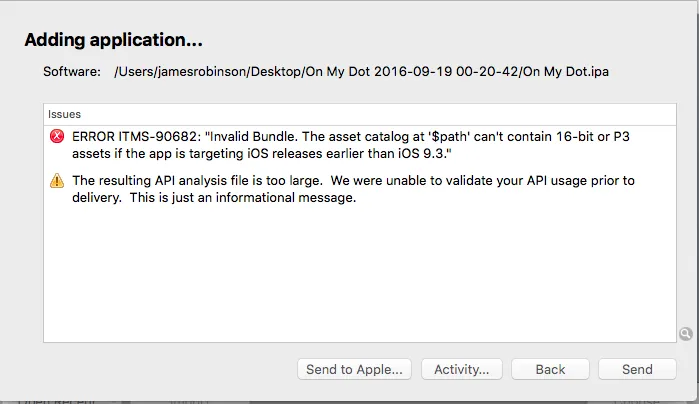Image resolution: width=699 pixels, height=404 pixels.
Task: Click the 'Adding application...' heading
Action: (114, 41)
